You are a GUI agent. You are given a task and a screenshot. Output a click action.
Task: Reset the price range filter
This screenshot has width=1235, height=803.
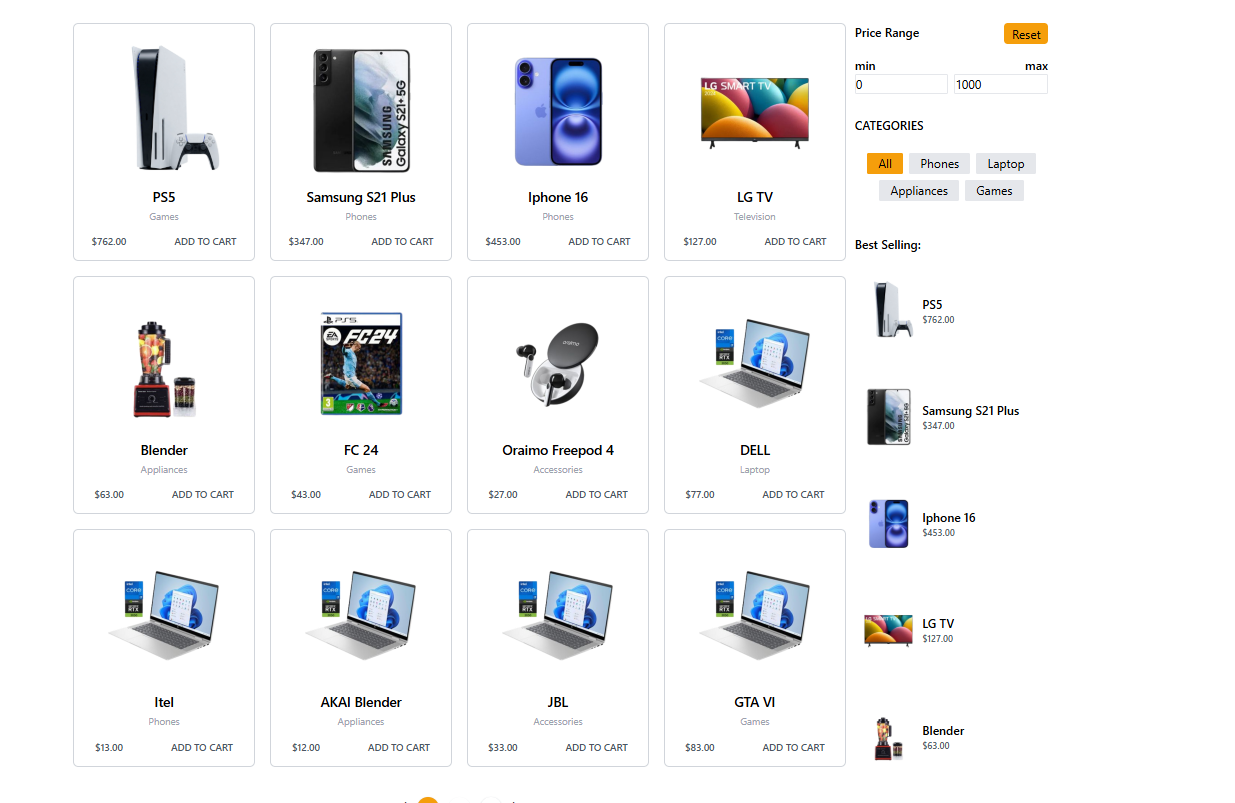1026,34
